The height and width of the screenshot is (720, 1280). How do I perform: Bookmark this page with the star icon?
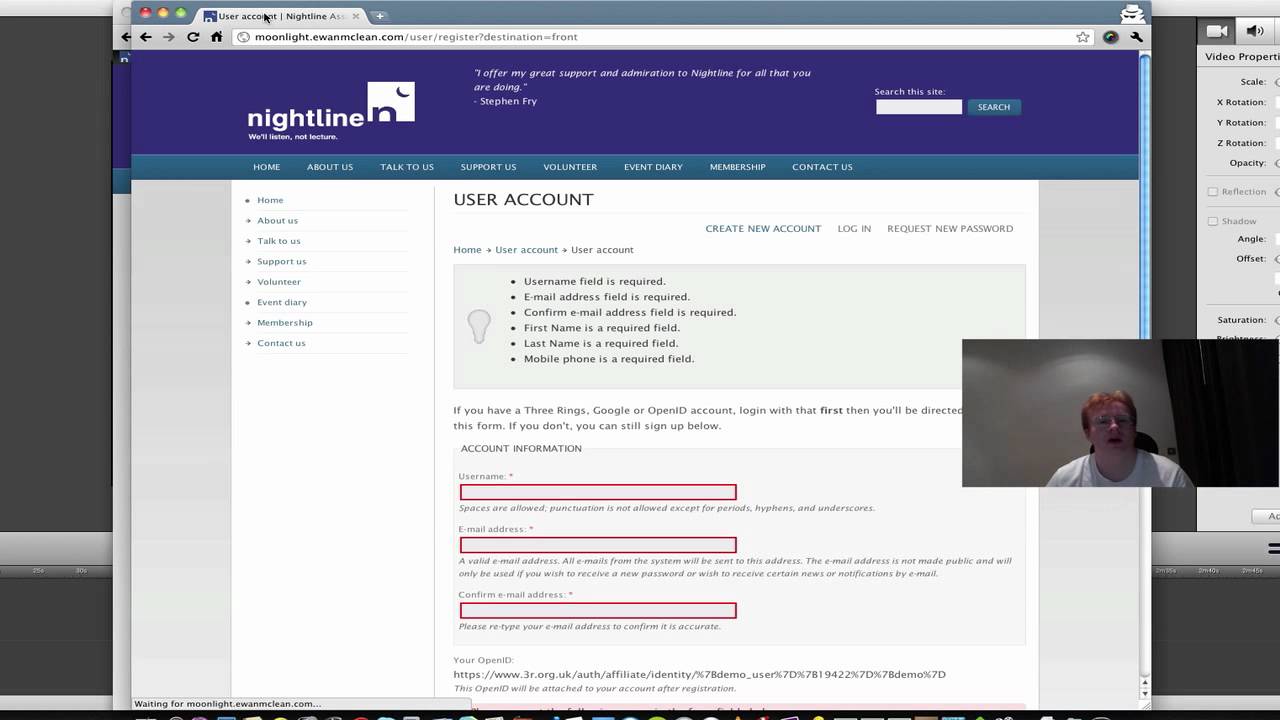click(1083, 37)
